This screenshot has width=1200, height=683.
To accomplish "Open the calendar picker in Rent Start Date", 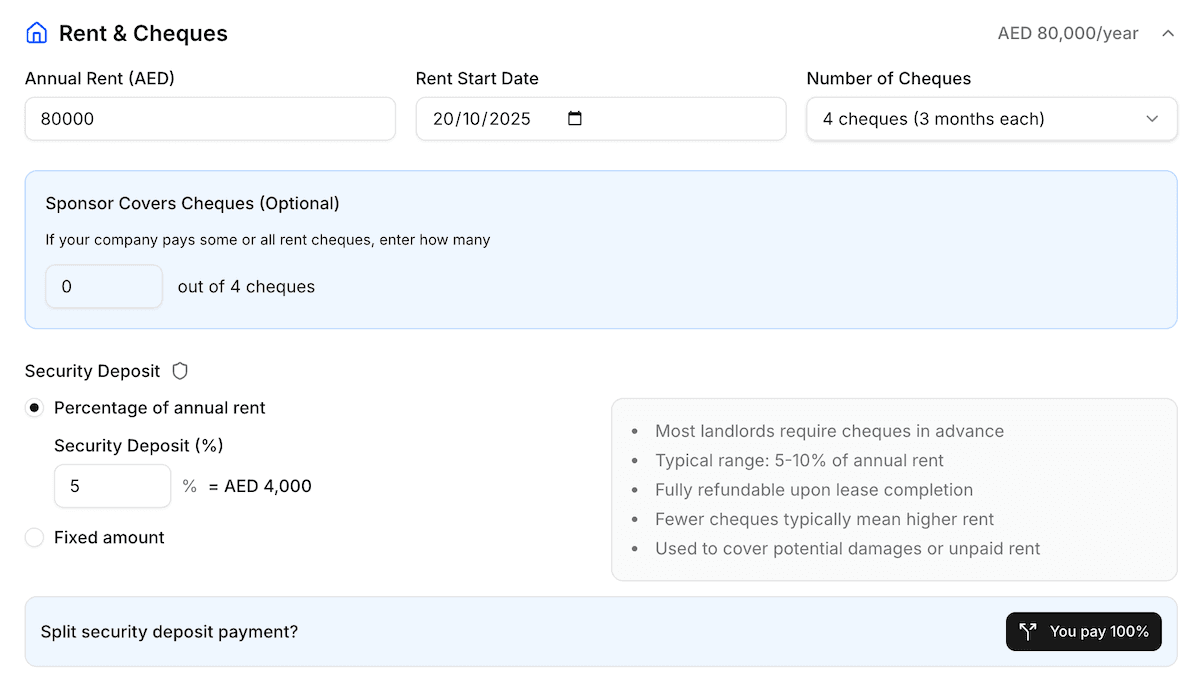I will pos(575,118).
